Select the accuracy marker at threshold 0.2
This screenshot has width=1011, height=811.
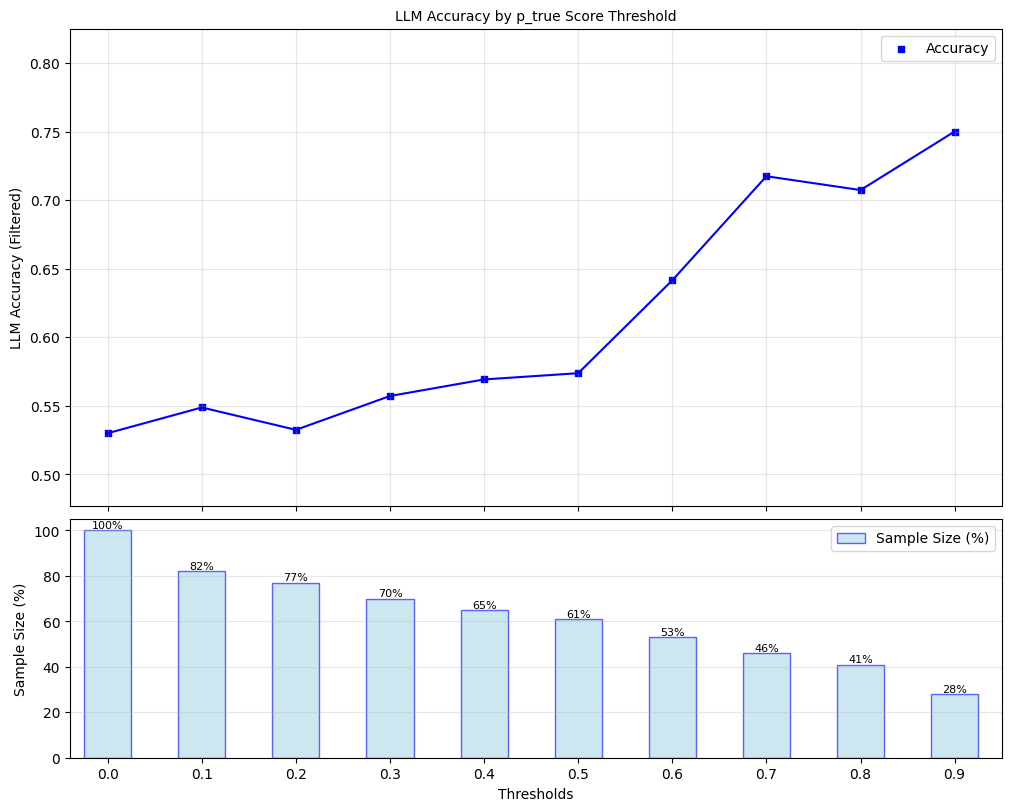pos(296,430)
